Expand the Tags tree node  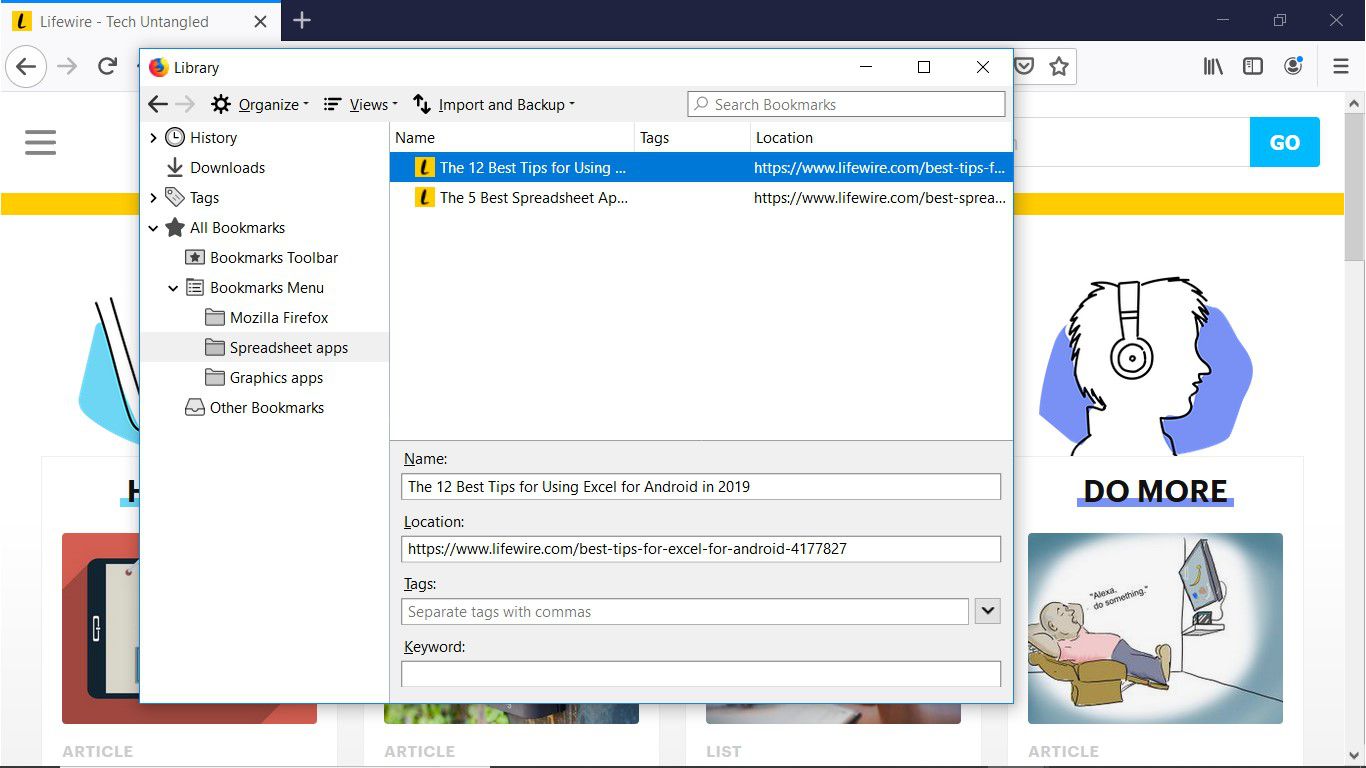coord(153,198)
